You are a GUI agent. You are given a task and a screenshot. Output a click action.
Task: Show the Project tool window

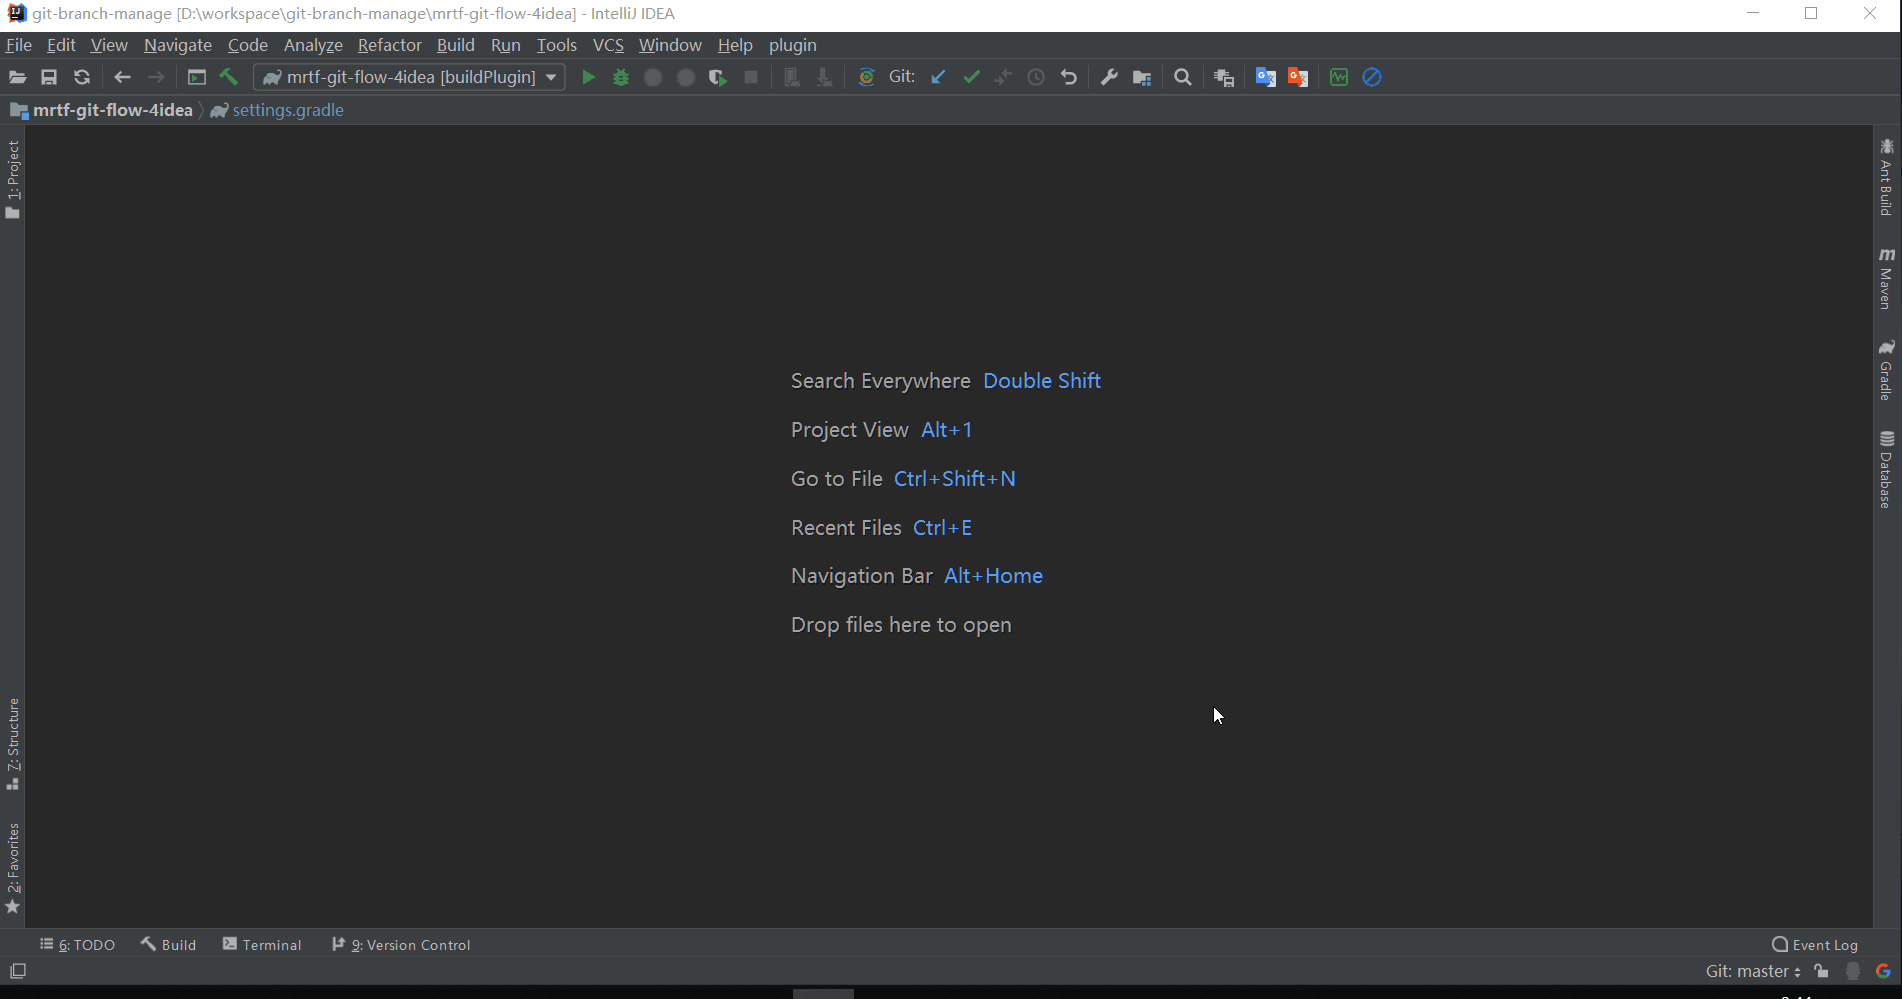[13, 180]
